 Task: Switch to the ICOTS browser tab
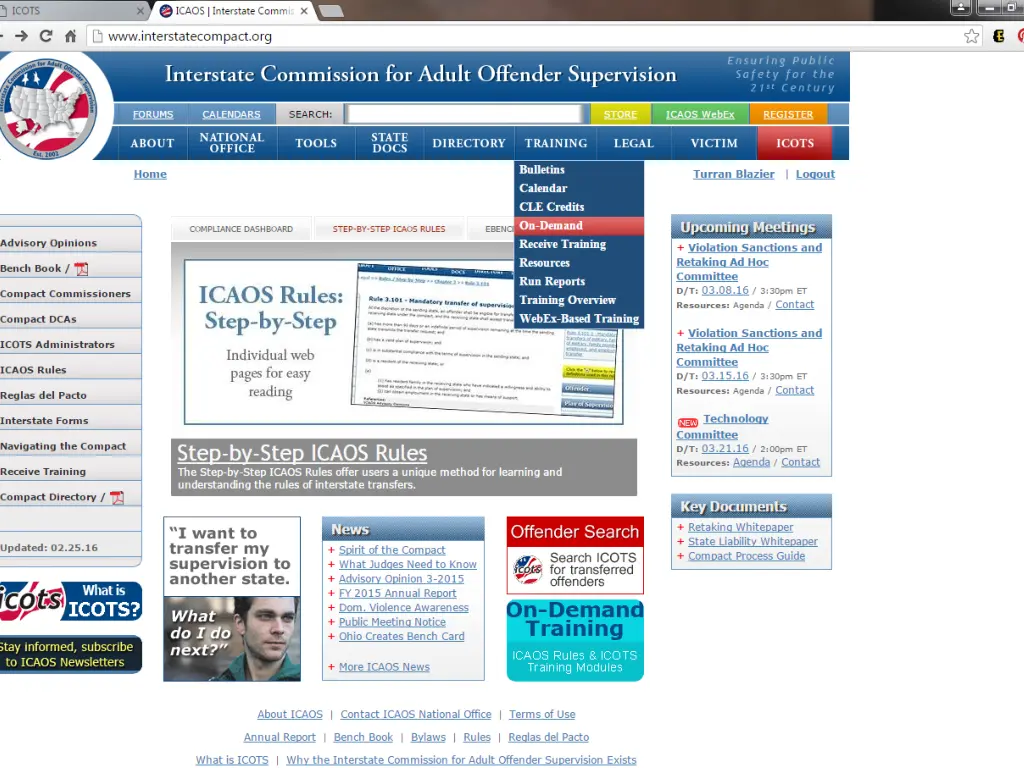click(71, 10)
